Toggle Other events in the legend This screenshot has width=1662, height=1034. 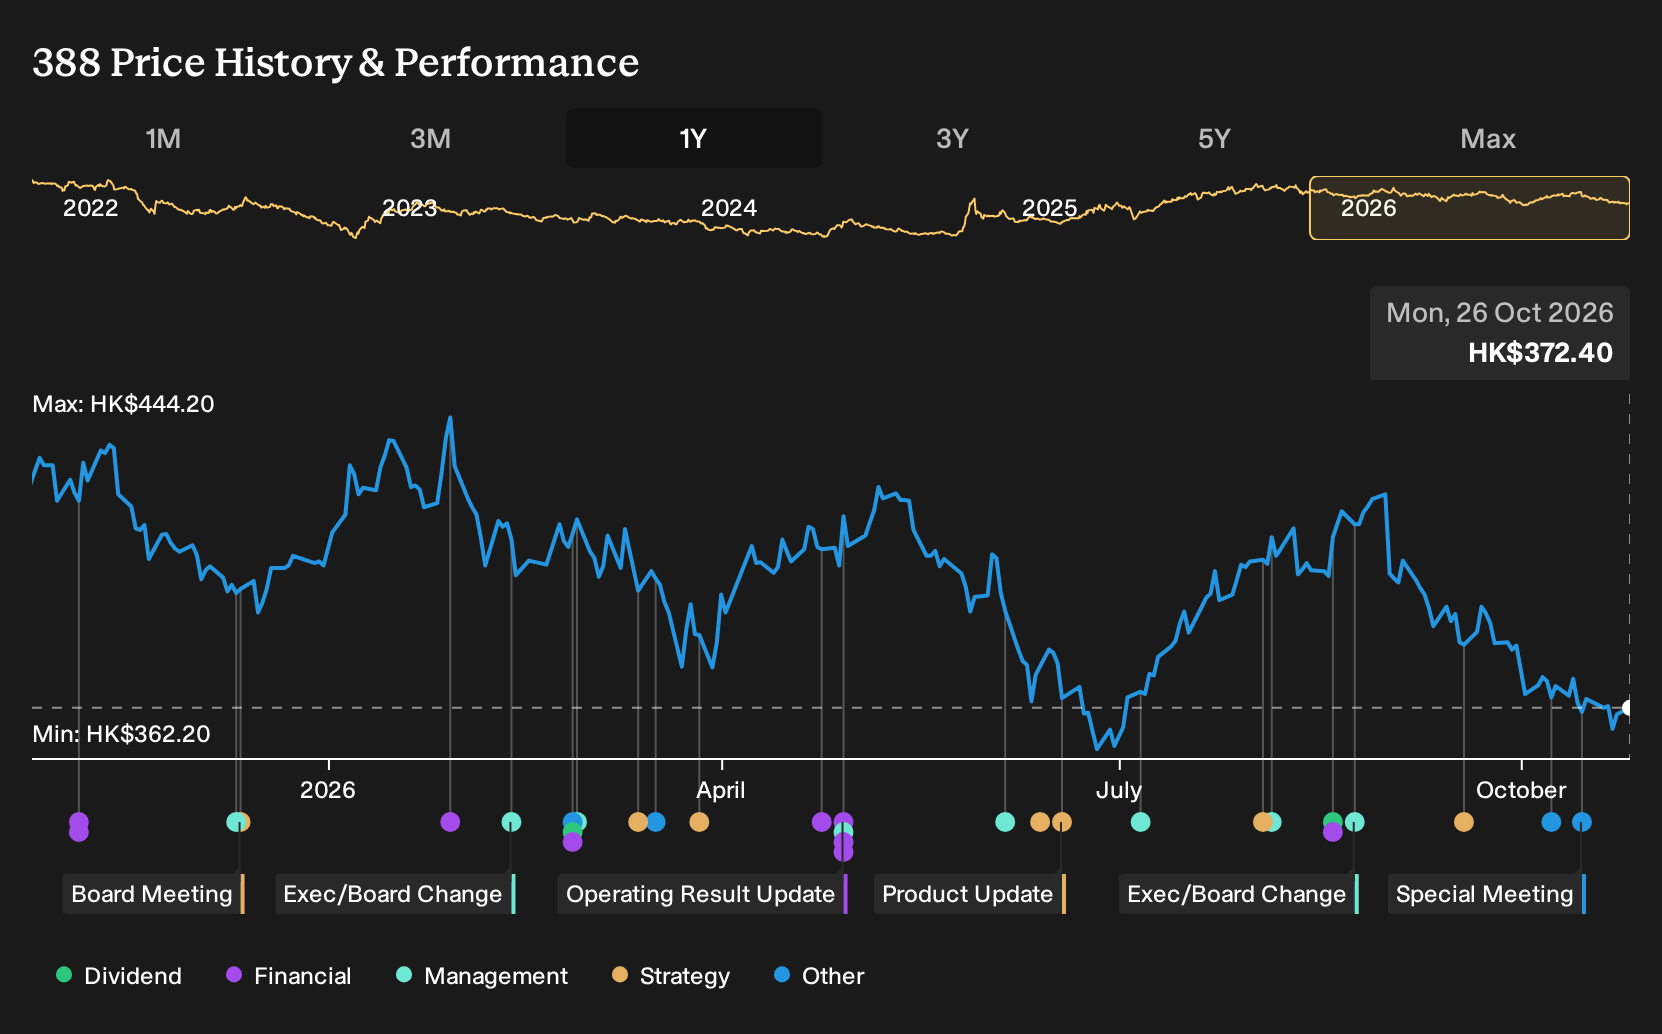click(819, 976)
